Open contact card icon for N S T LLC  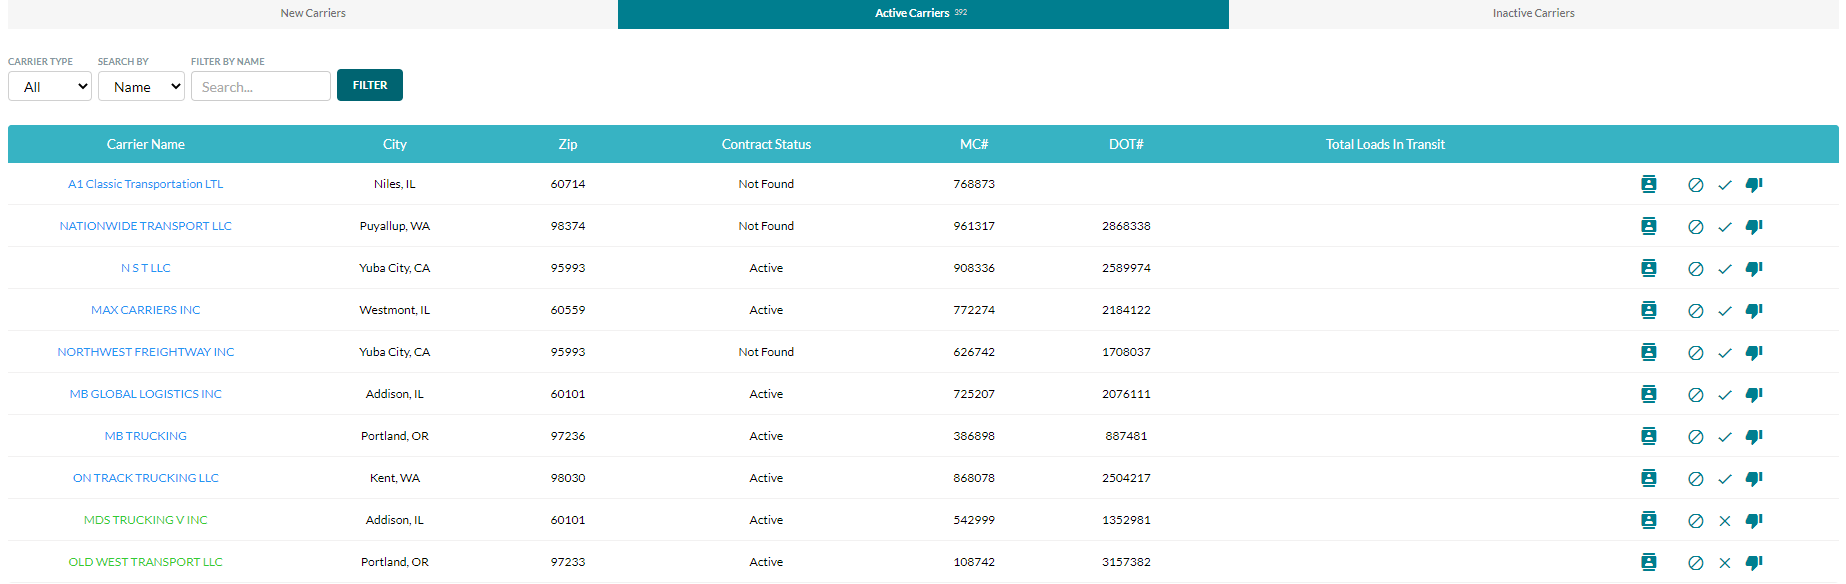point(1649,268)
